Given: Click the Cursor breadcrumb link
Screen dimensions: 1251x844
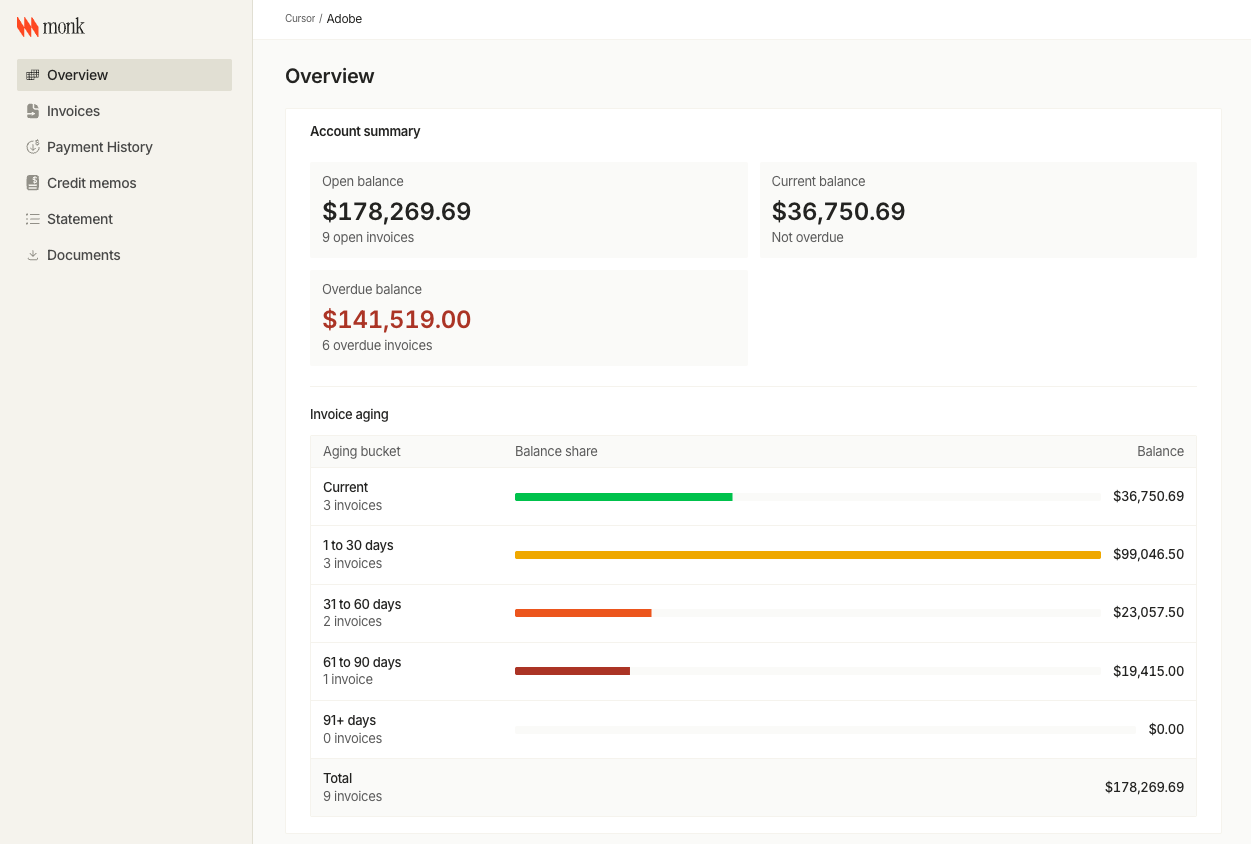Looking at the screenshot, I should point(300,19).
